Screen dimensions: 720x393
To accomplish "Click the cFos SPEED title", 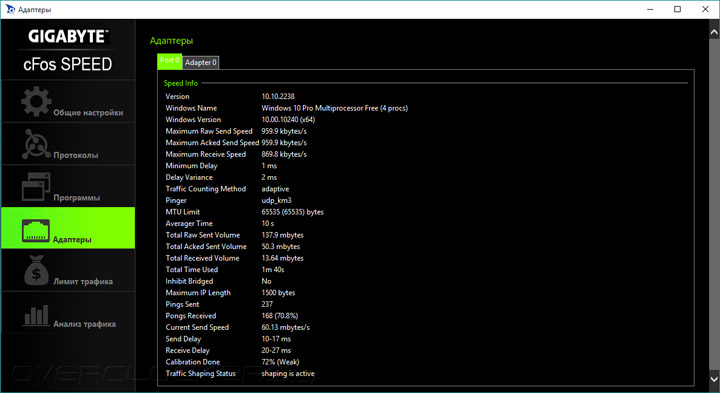I will [x=68, y=64].
